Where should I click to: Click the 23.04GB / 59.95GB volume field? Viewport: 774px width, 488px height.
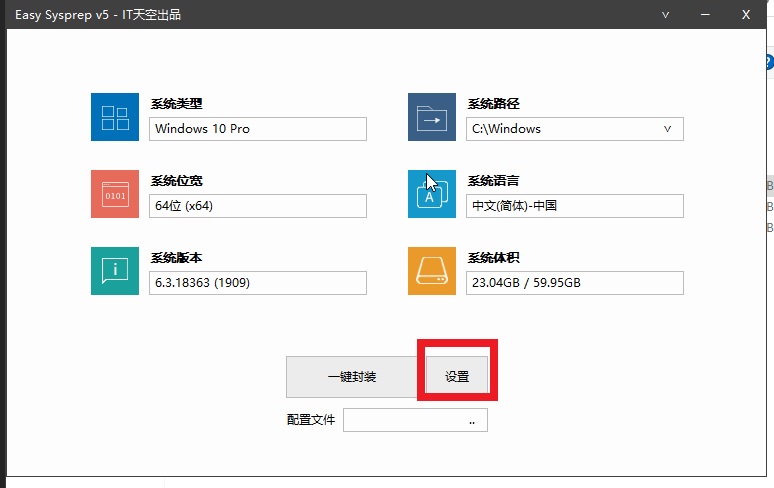click(x=574, y=283)
